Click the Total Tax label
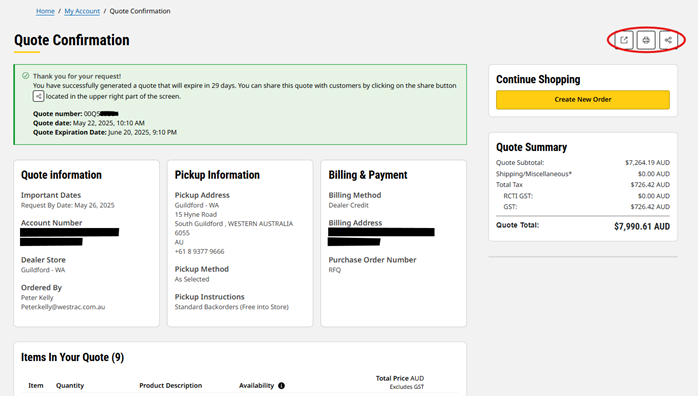698x396 pixels. [x=509, y=185]
